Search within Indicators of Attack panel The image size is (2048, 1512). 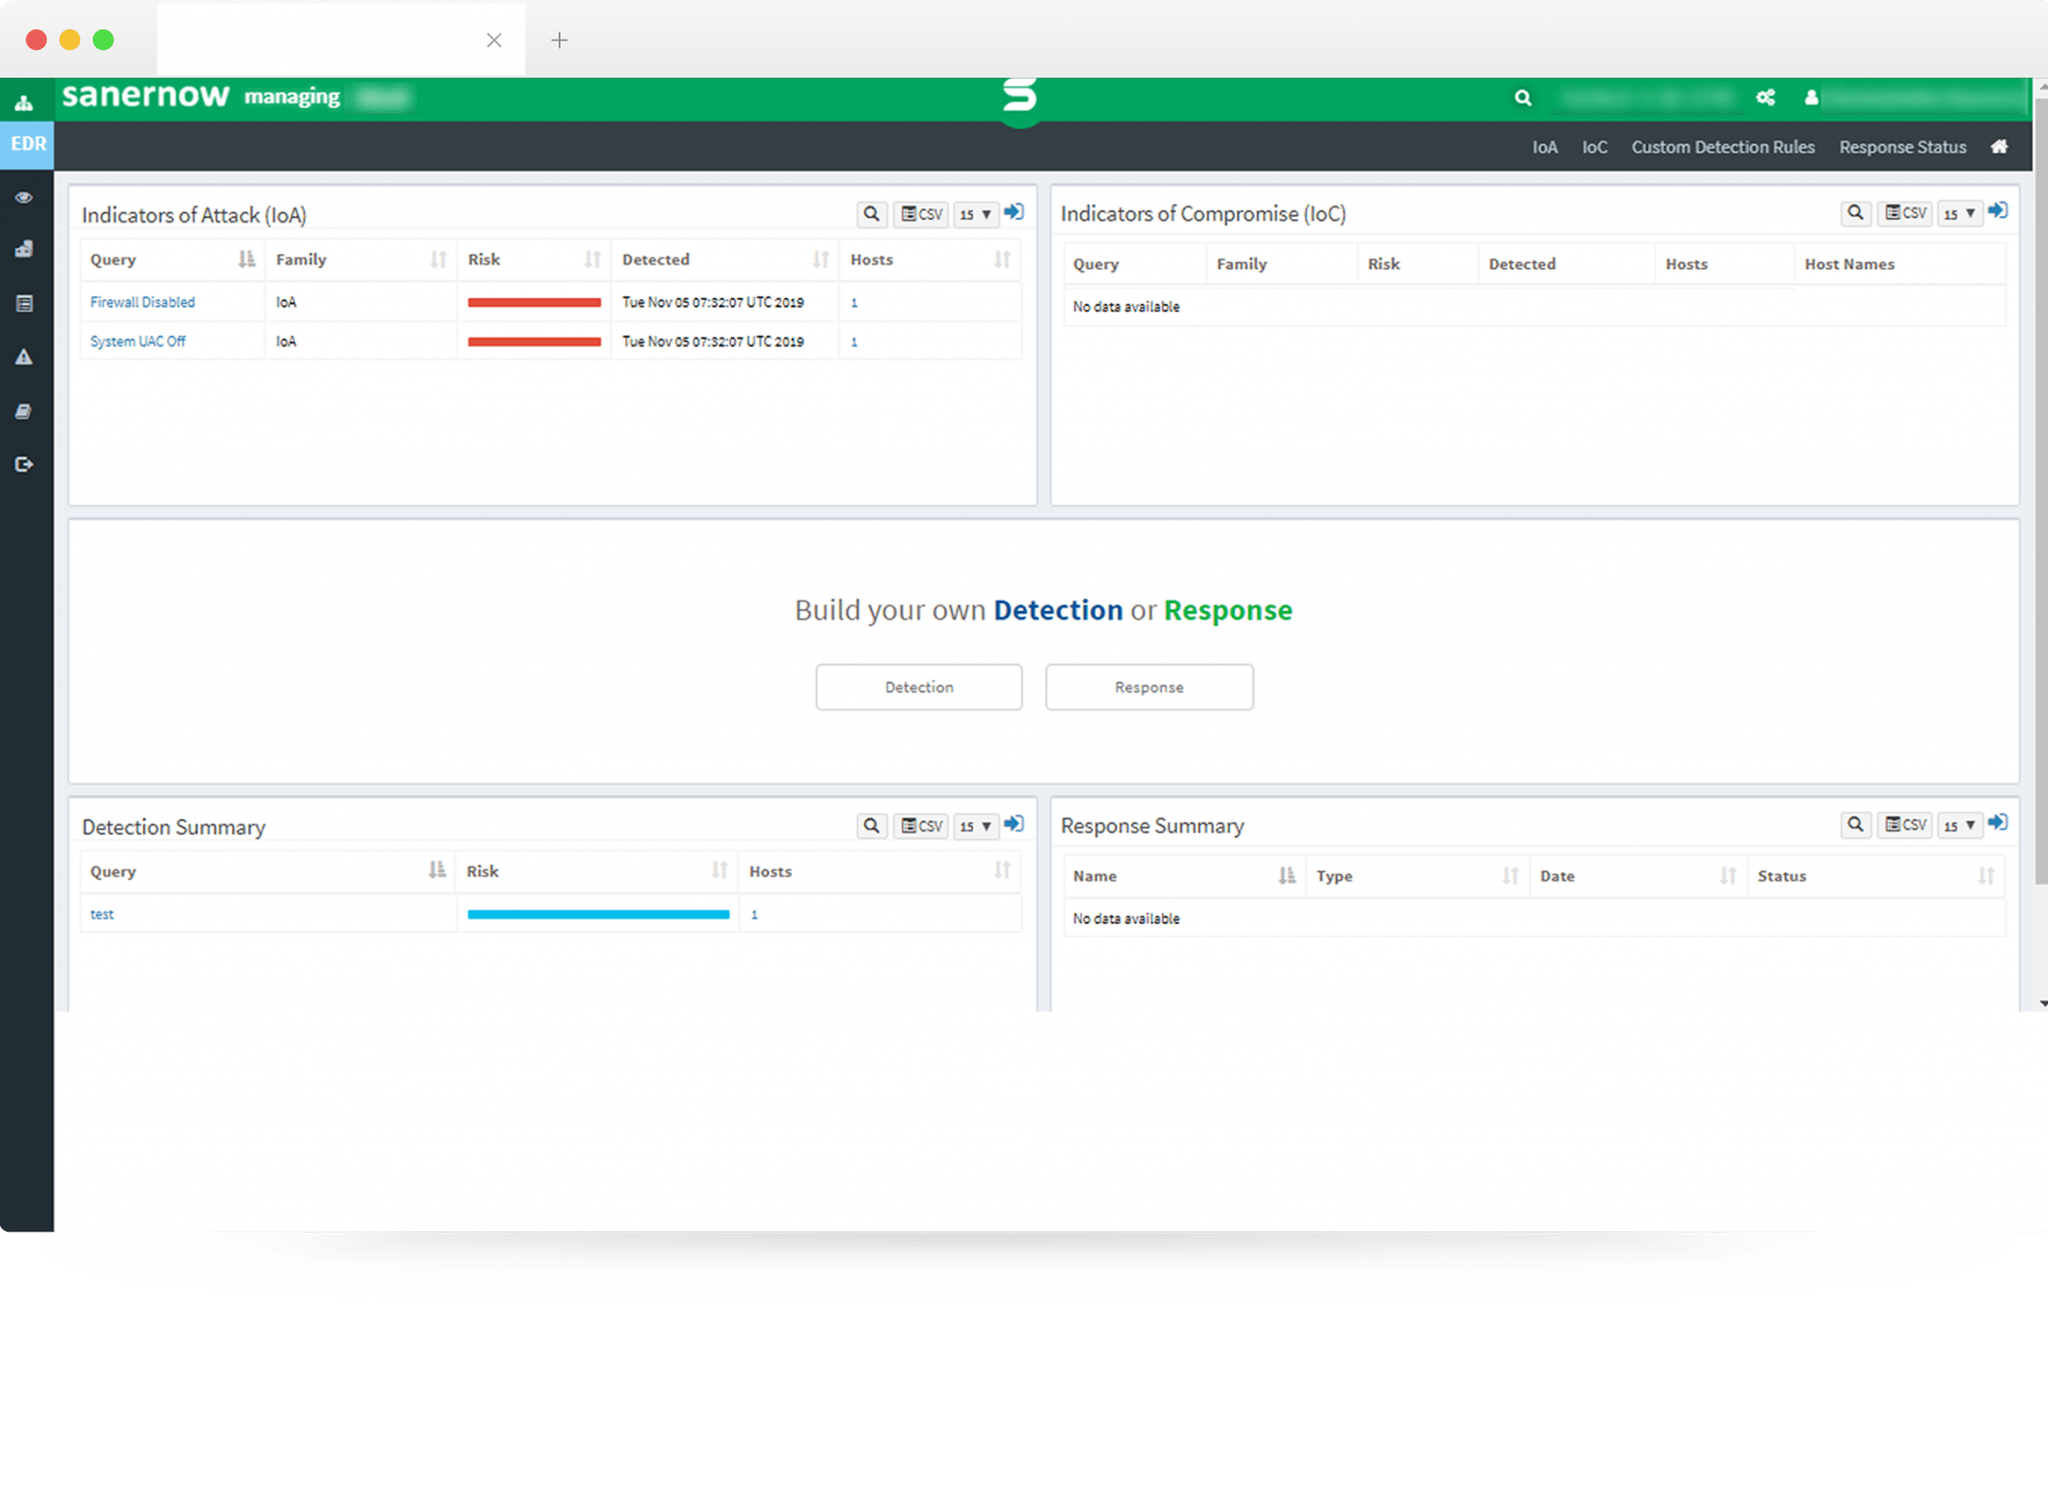[872, 214]
